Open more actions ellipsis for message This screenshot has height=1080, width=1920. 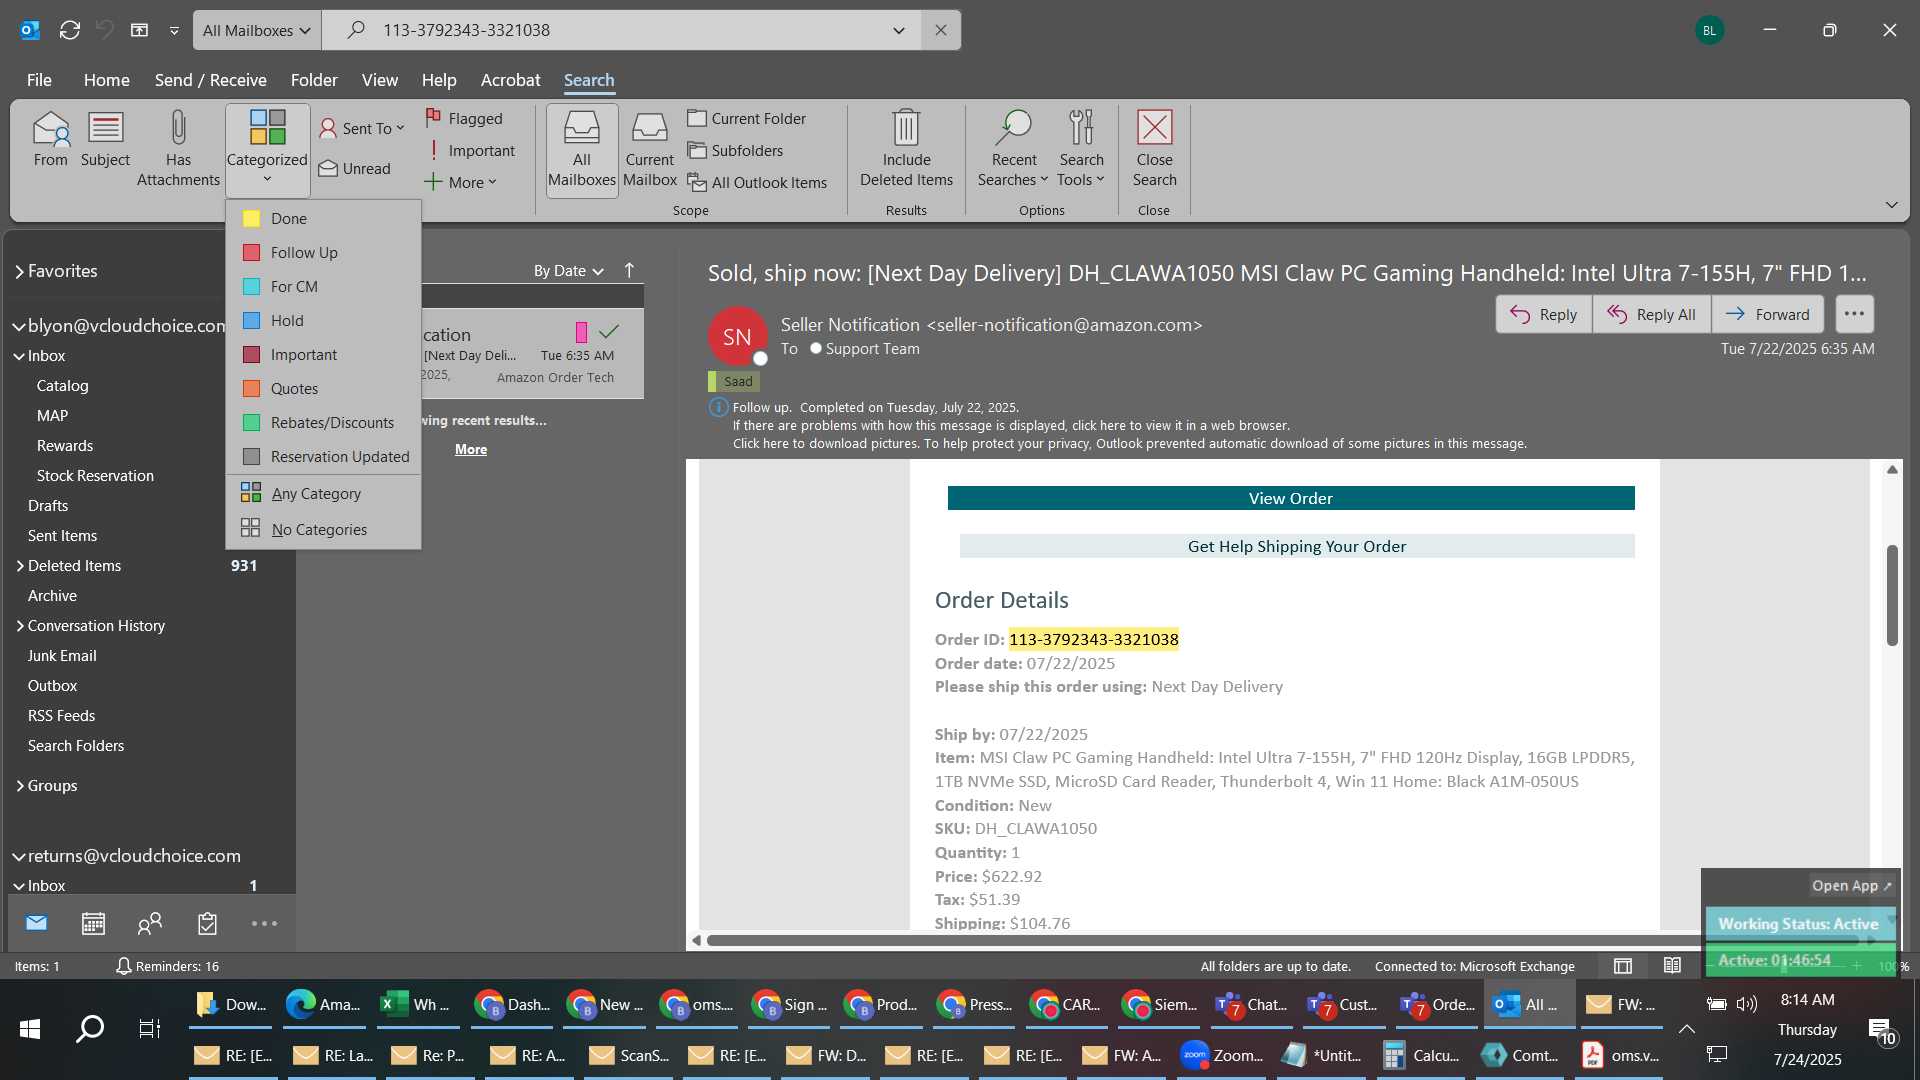coord(1854,314)
